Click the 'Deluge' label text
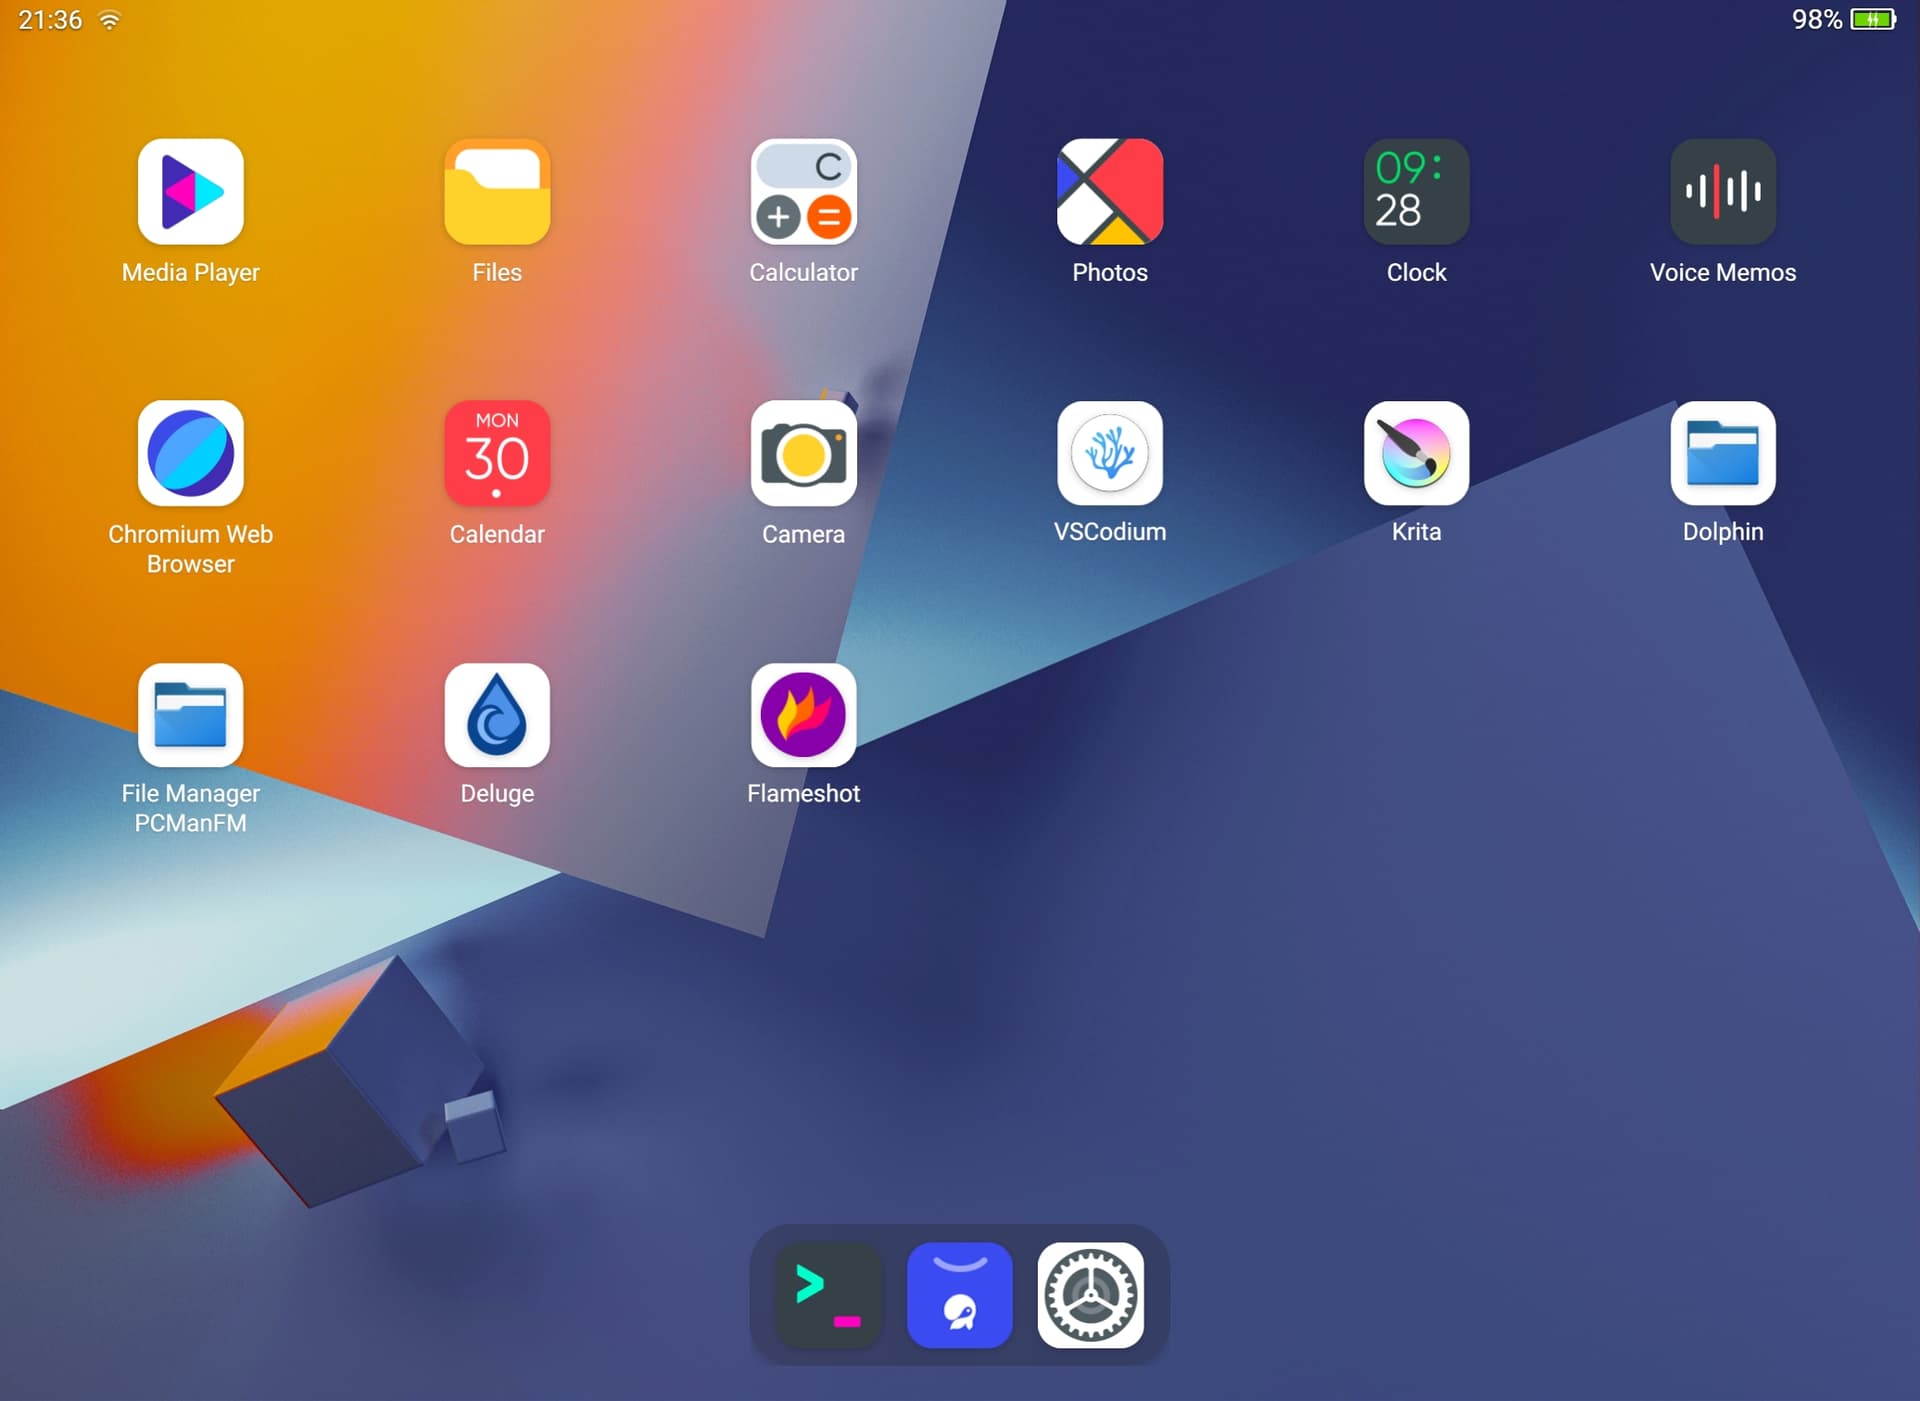Viewport: 1920px width, 1401px height. (497, 793)
